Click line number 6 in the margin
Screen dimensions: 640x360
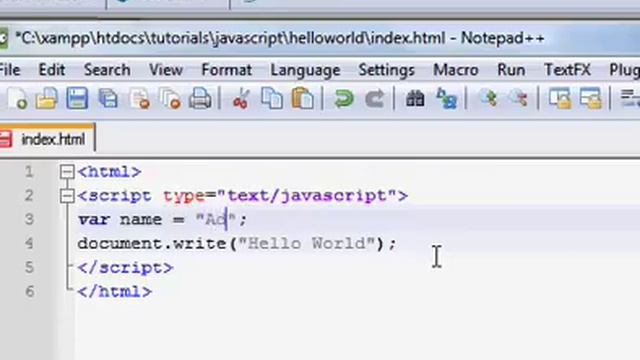(x=29, y=292)
